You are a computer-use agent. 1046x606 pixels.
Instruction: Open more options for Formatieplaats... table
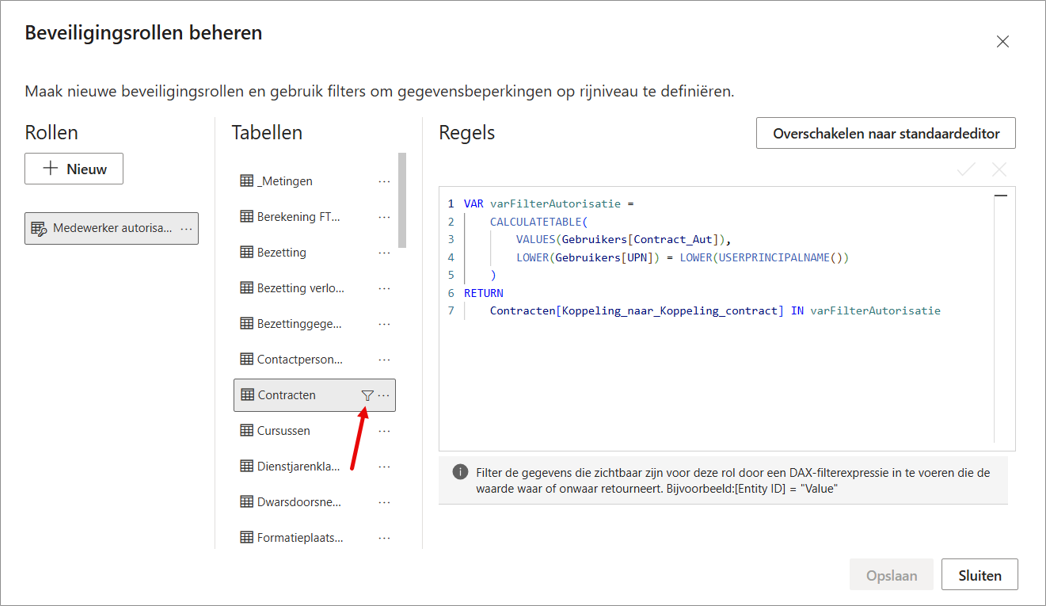point(384,538)
